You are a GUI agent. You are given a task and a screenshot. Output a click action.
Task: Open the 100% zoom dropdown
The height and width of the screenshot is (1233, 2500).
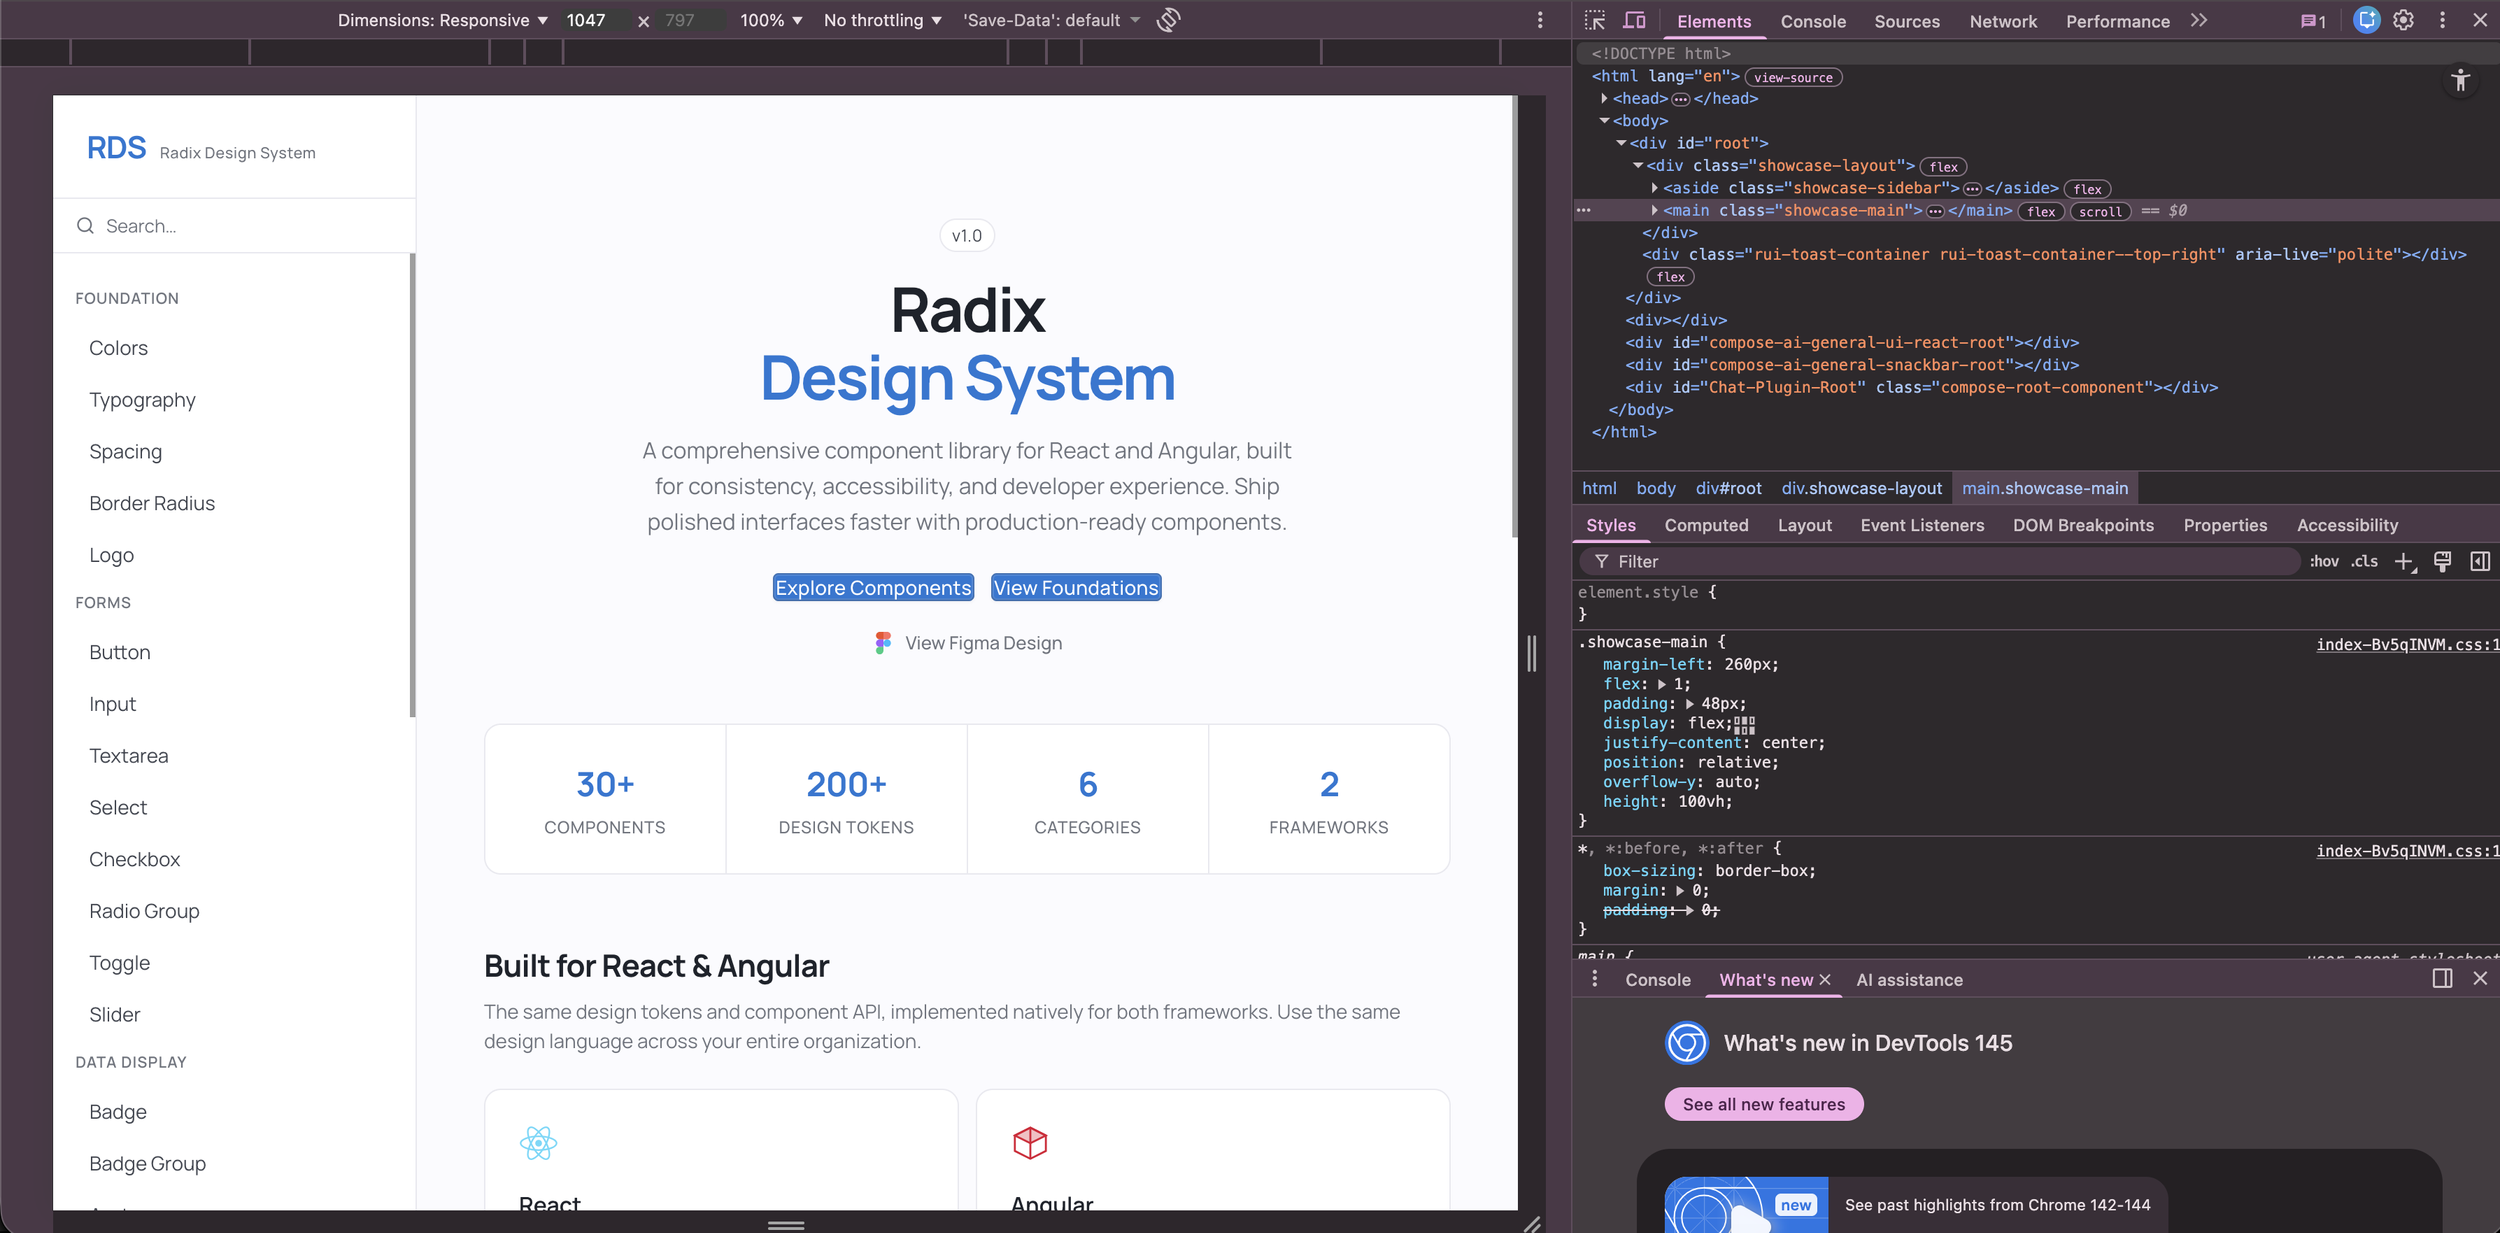tap(771, 20)
